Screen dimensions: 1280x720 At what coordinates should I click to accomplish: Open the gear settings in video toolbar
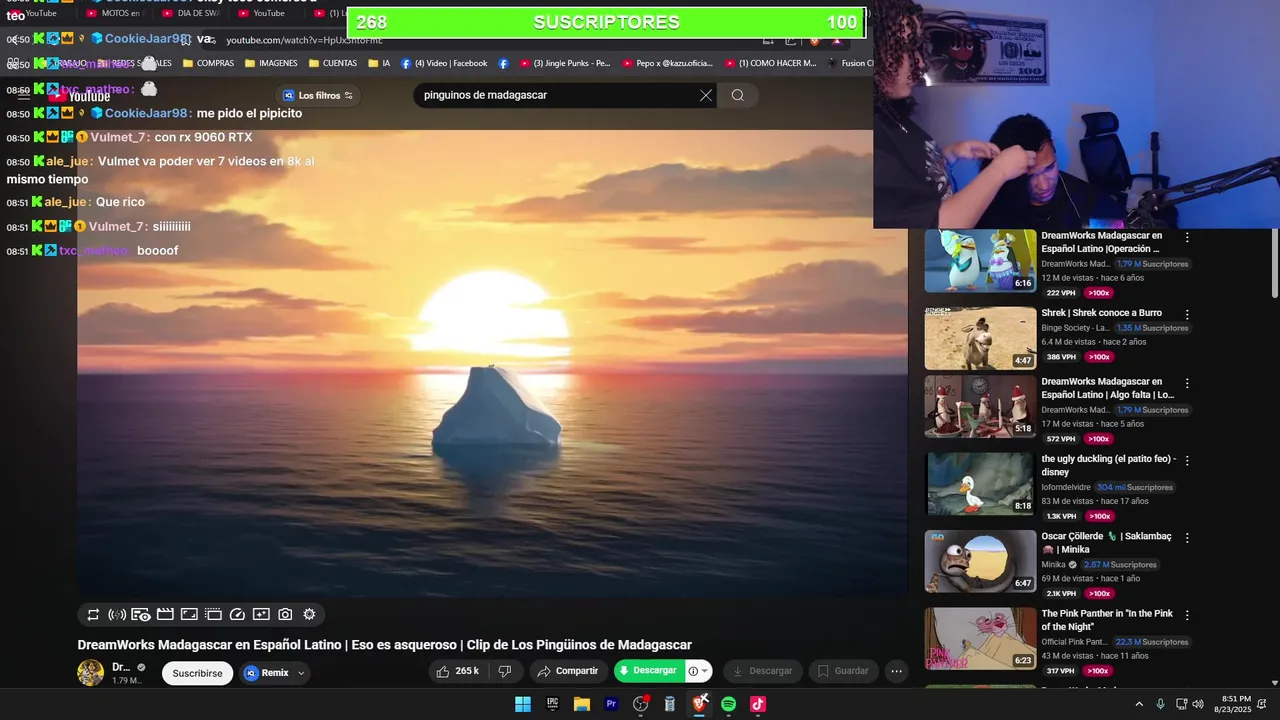309,615
